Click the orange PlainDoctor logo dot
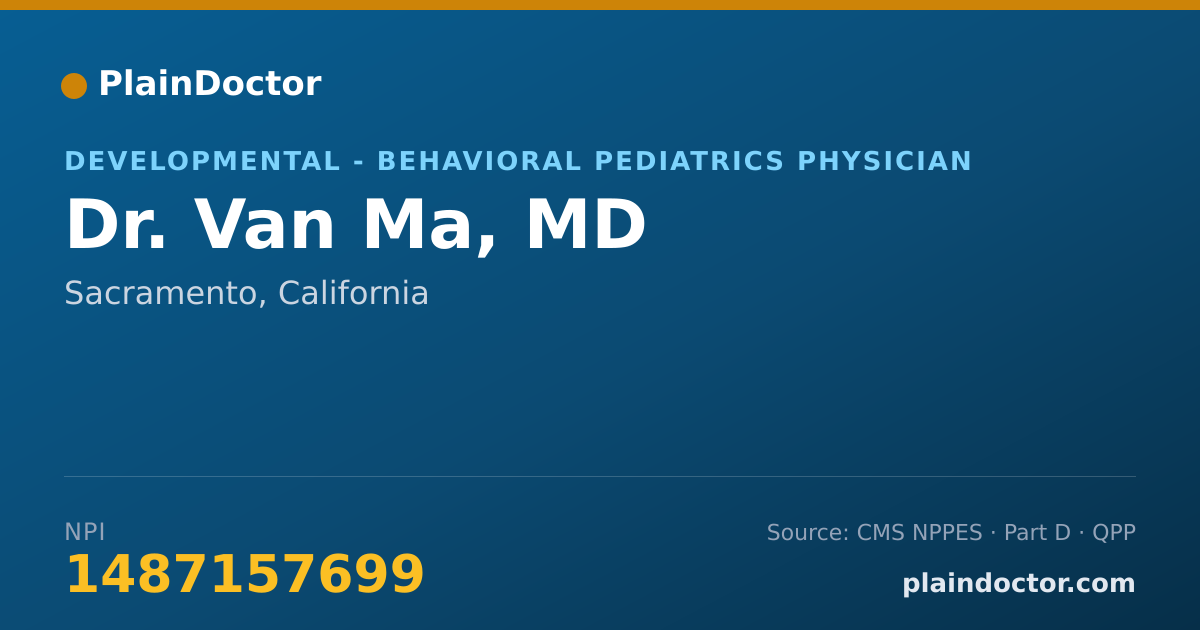1200x630 pixels. pyautogui.click(x=74, y=86)
